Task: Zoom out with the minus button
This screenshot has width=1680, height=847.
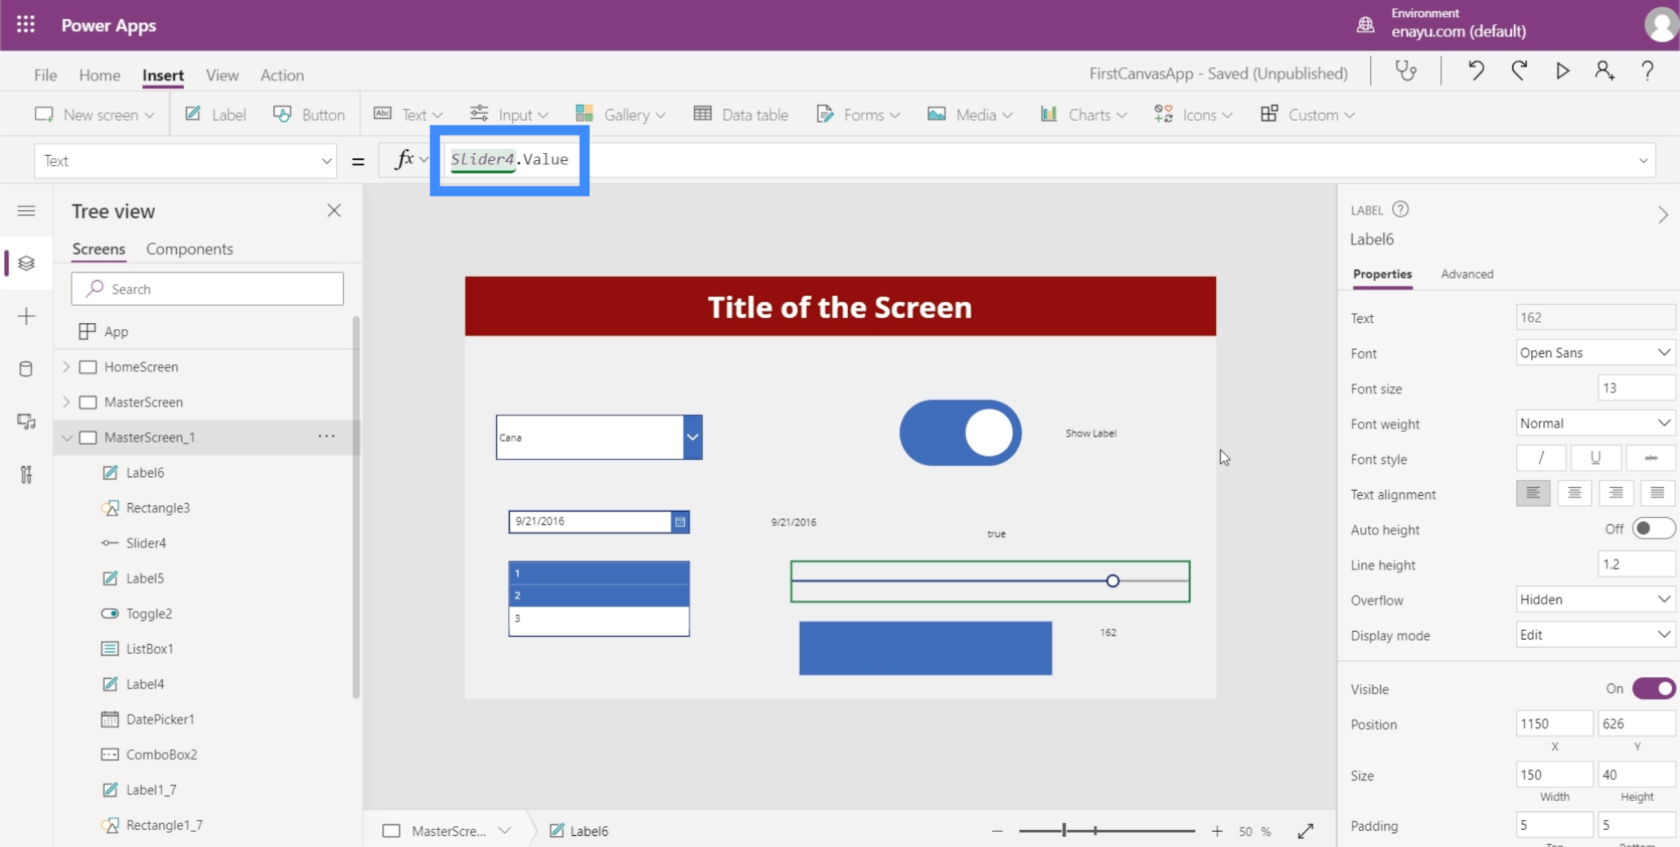Action: tap(997, 831)
